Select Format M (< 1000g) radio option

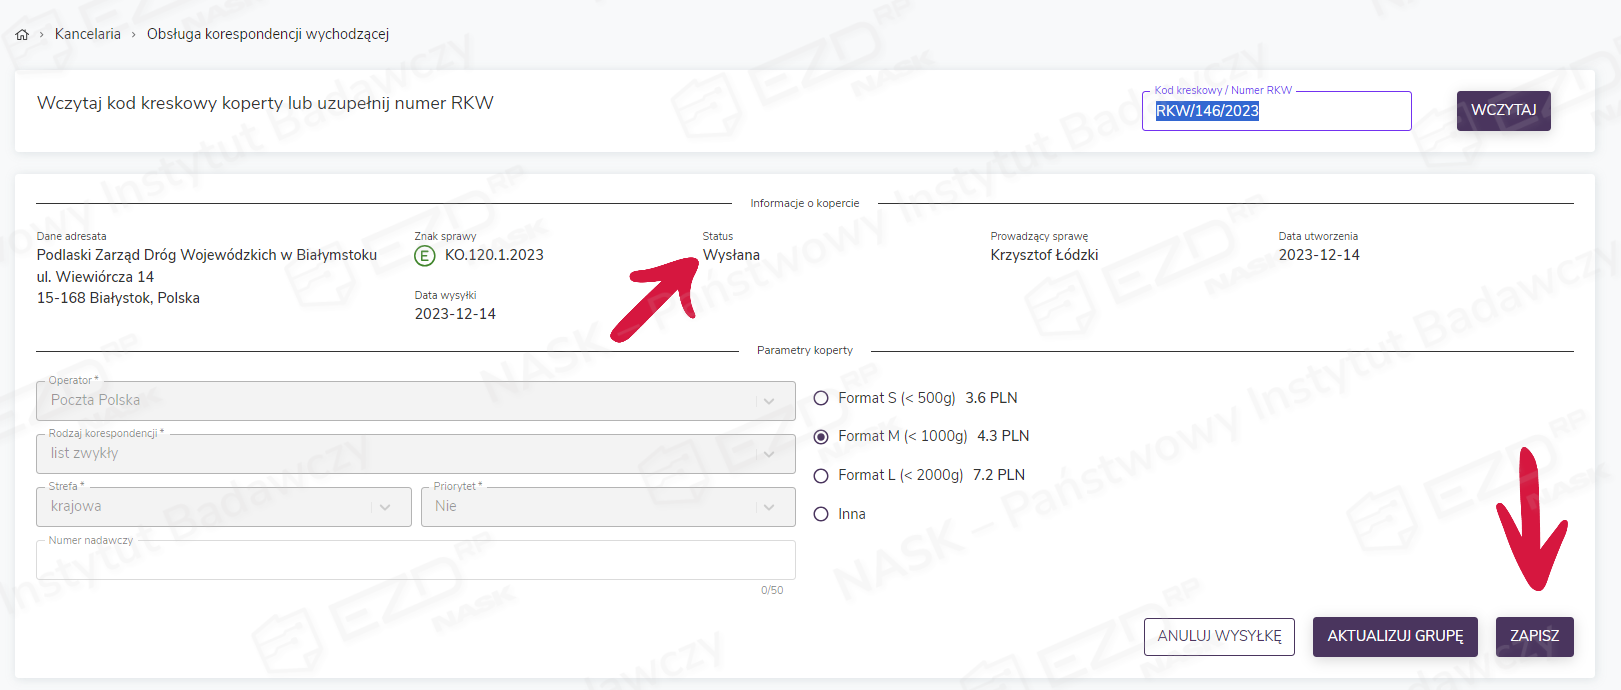(x=821, y=437)
